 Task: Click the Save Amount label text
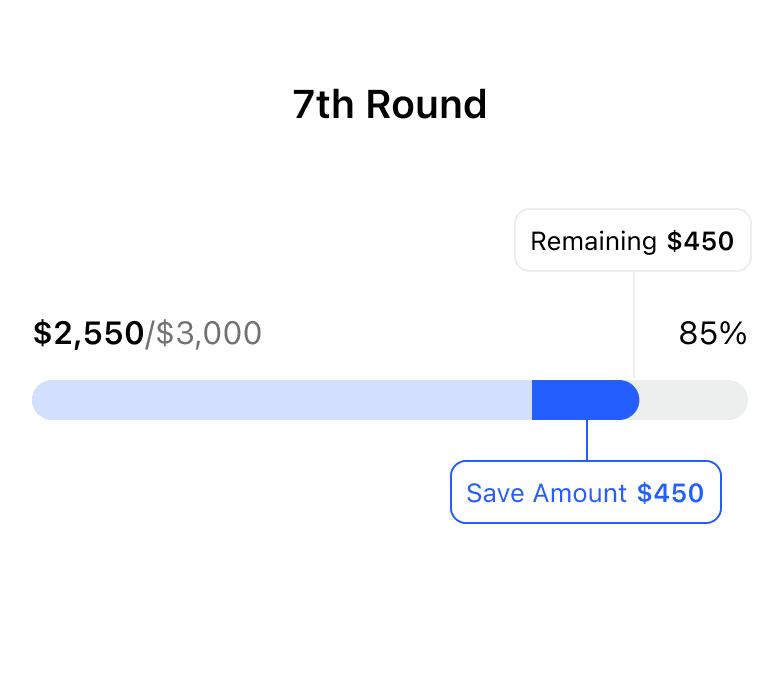(x=546, y=493)
